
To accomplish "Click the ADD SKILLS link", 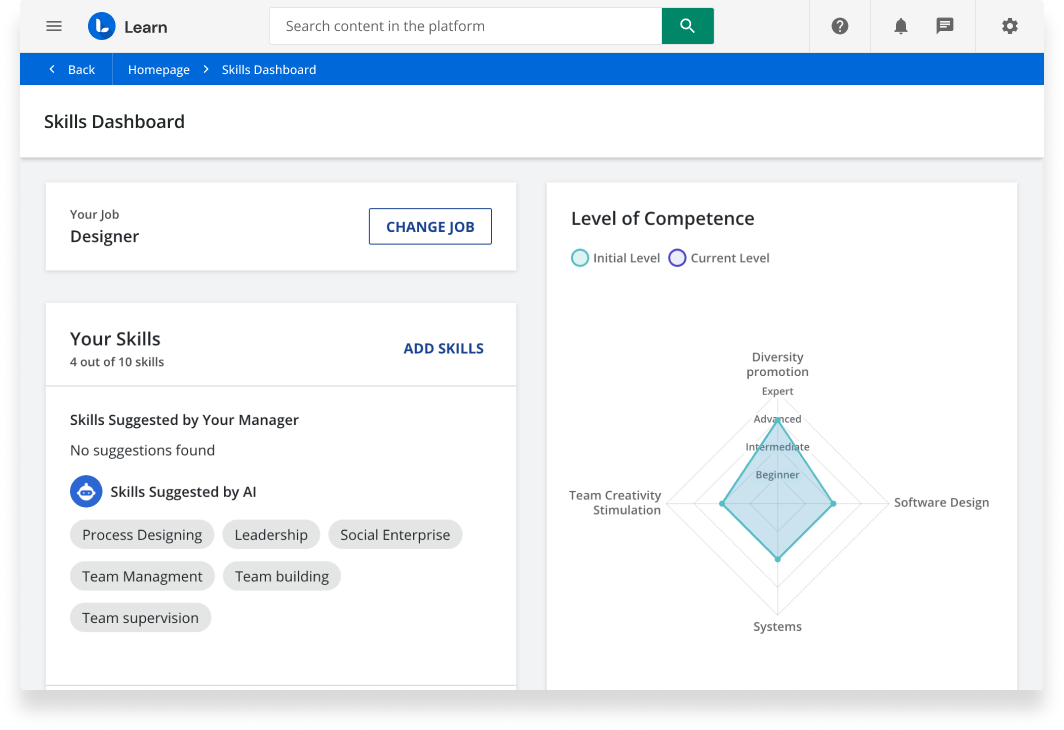I will click(443, 348).
